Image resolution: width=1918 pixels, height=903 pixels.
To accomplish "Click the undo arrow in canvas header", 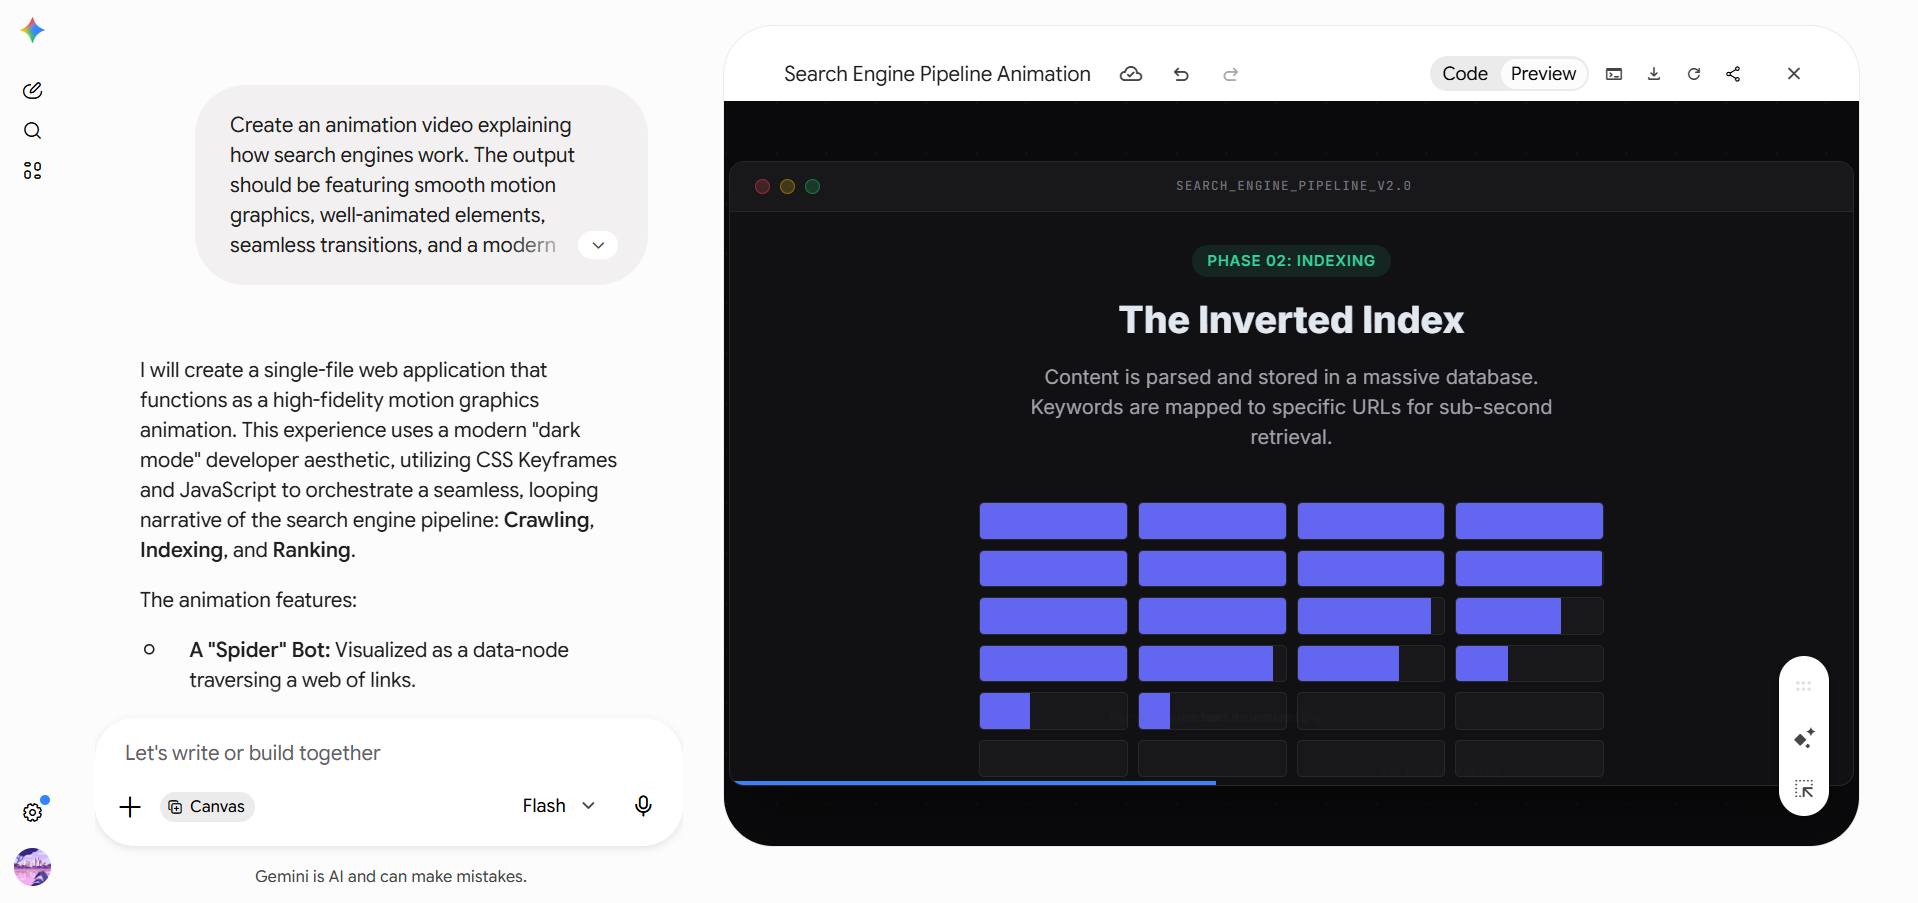I will click(1181, 74).
